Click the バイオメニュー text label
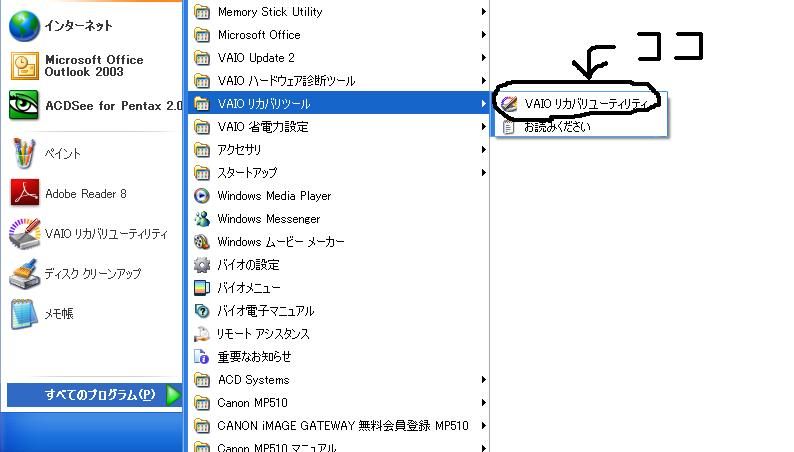794x452 pixels. pos(249,288)
